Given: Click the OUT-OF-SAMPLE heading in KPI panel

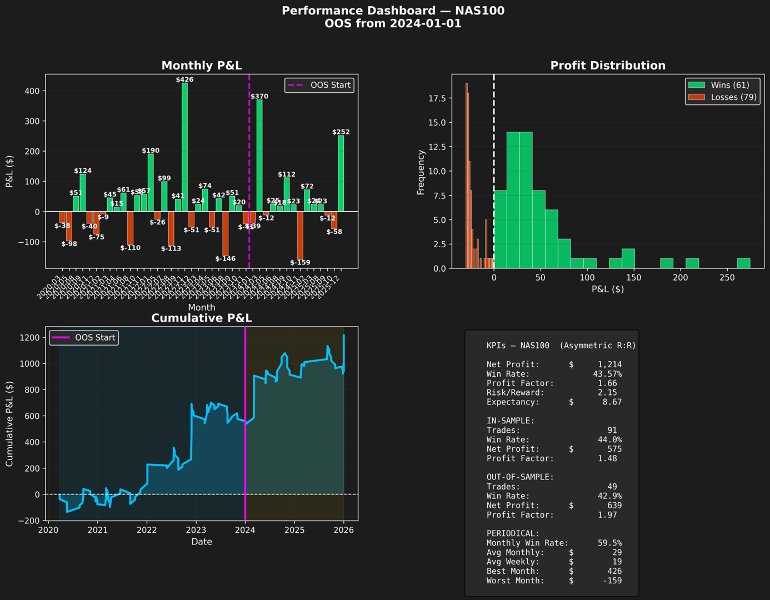Looking at the screenshot, I should tap(520, 477).
